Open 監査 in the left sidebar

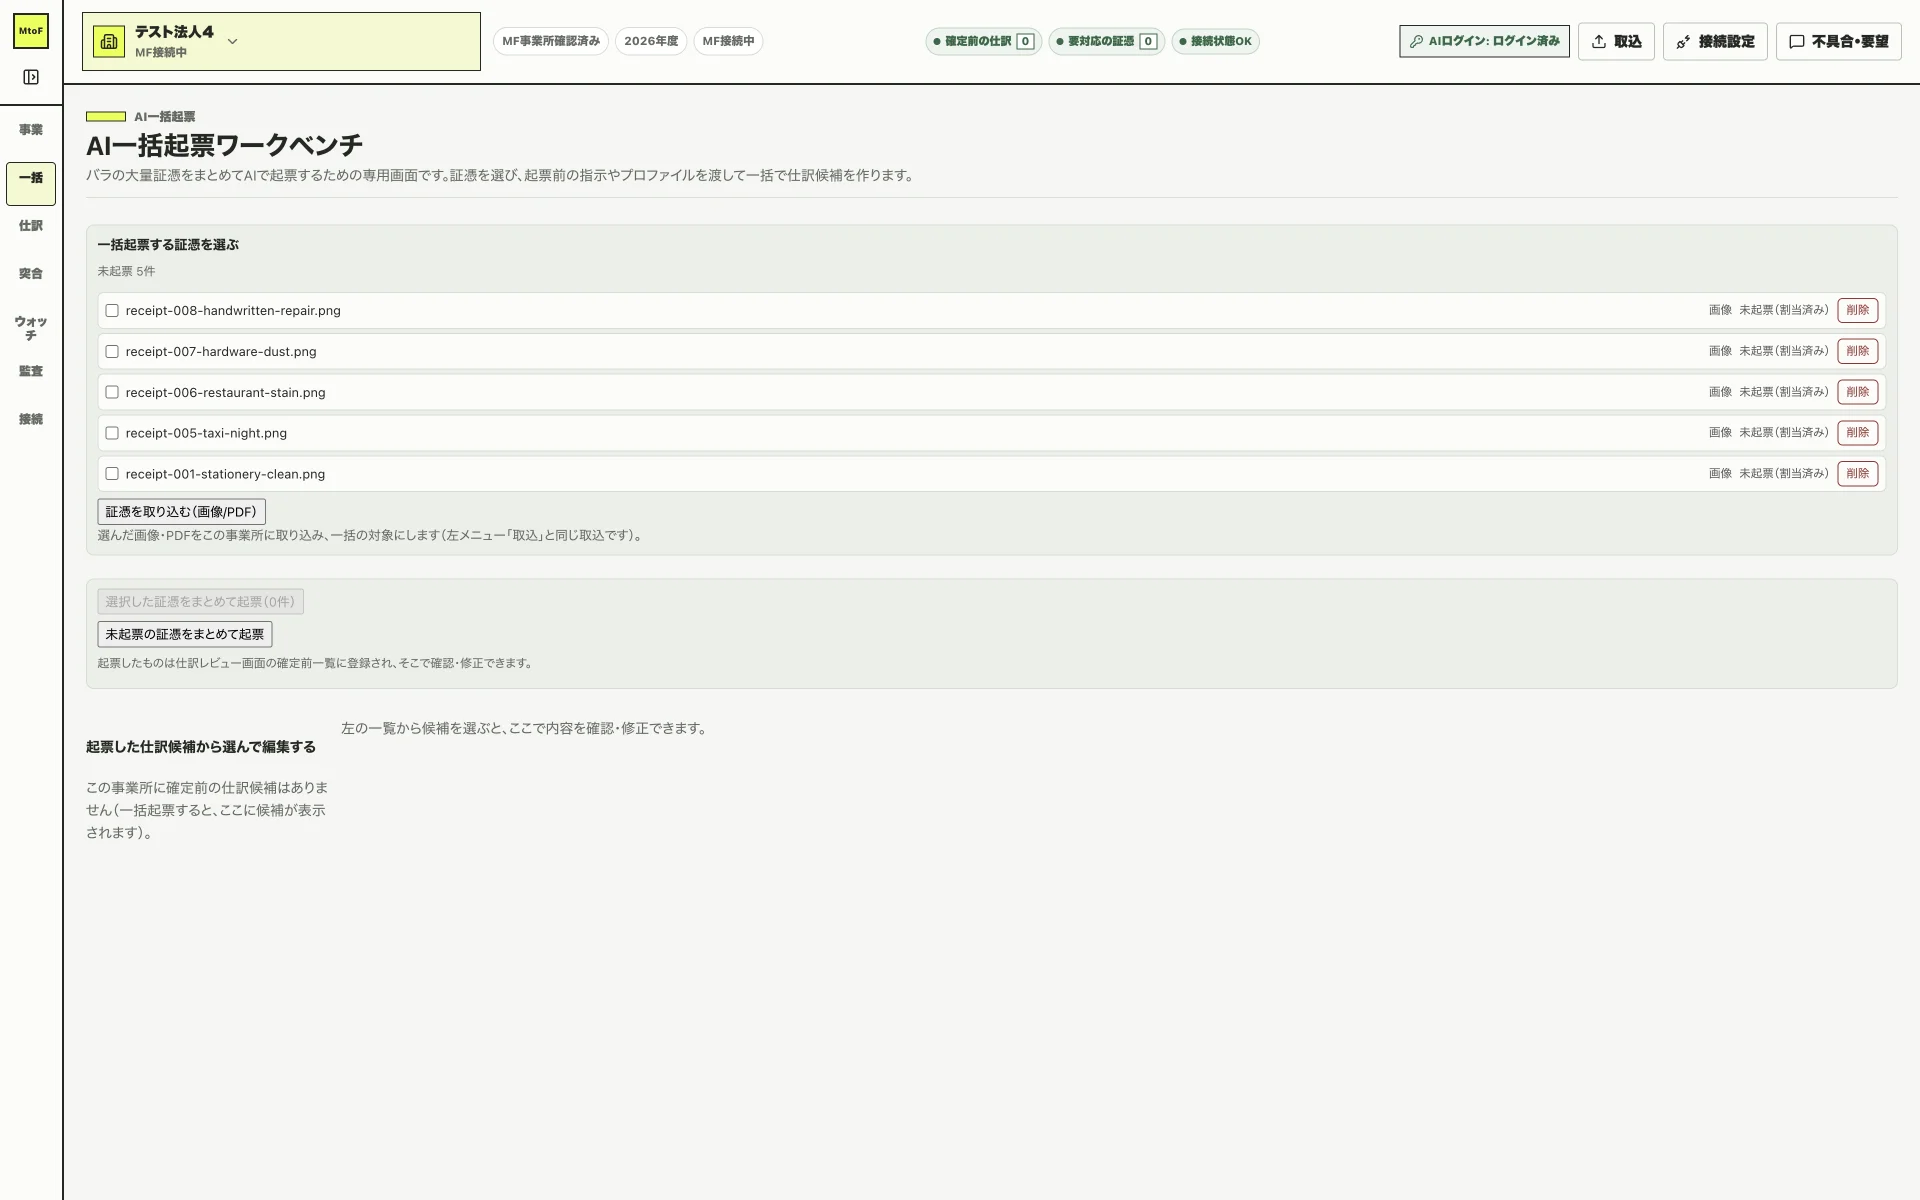pos(31,371)
